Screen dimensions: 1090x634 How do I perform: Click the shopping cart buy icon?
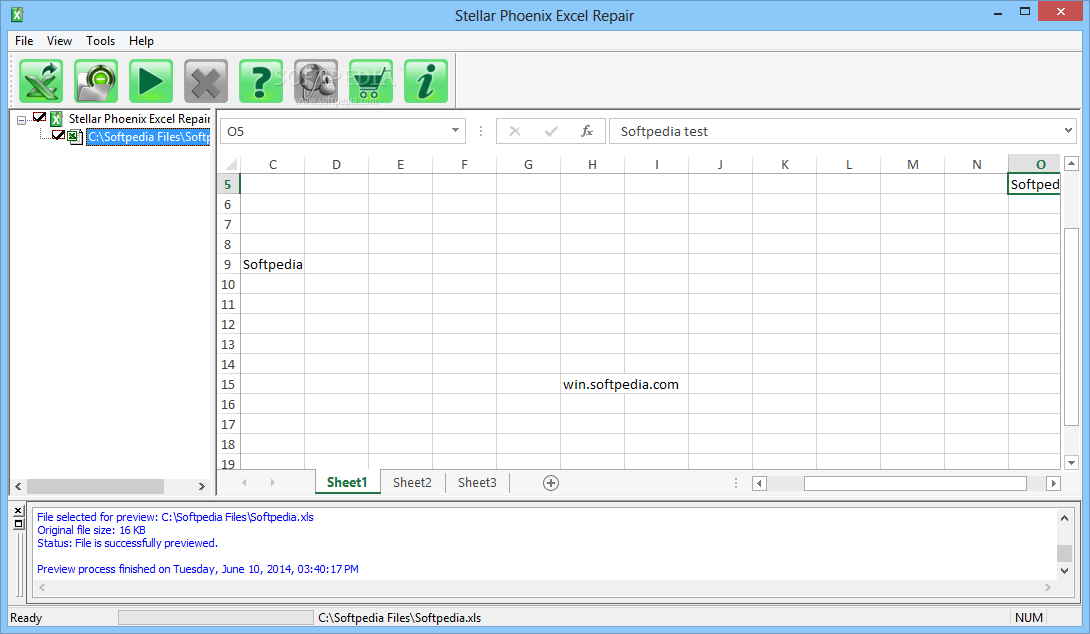coord(371,81)
